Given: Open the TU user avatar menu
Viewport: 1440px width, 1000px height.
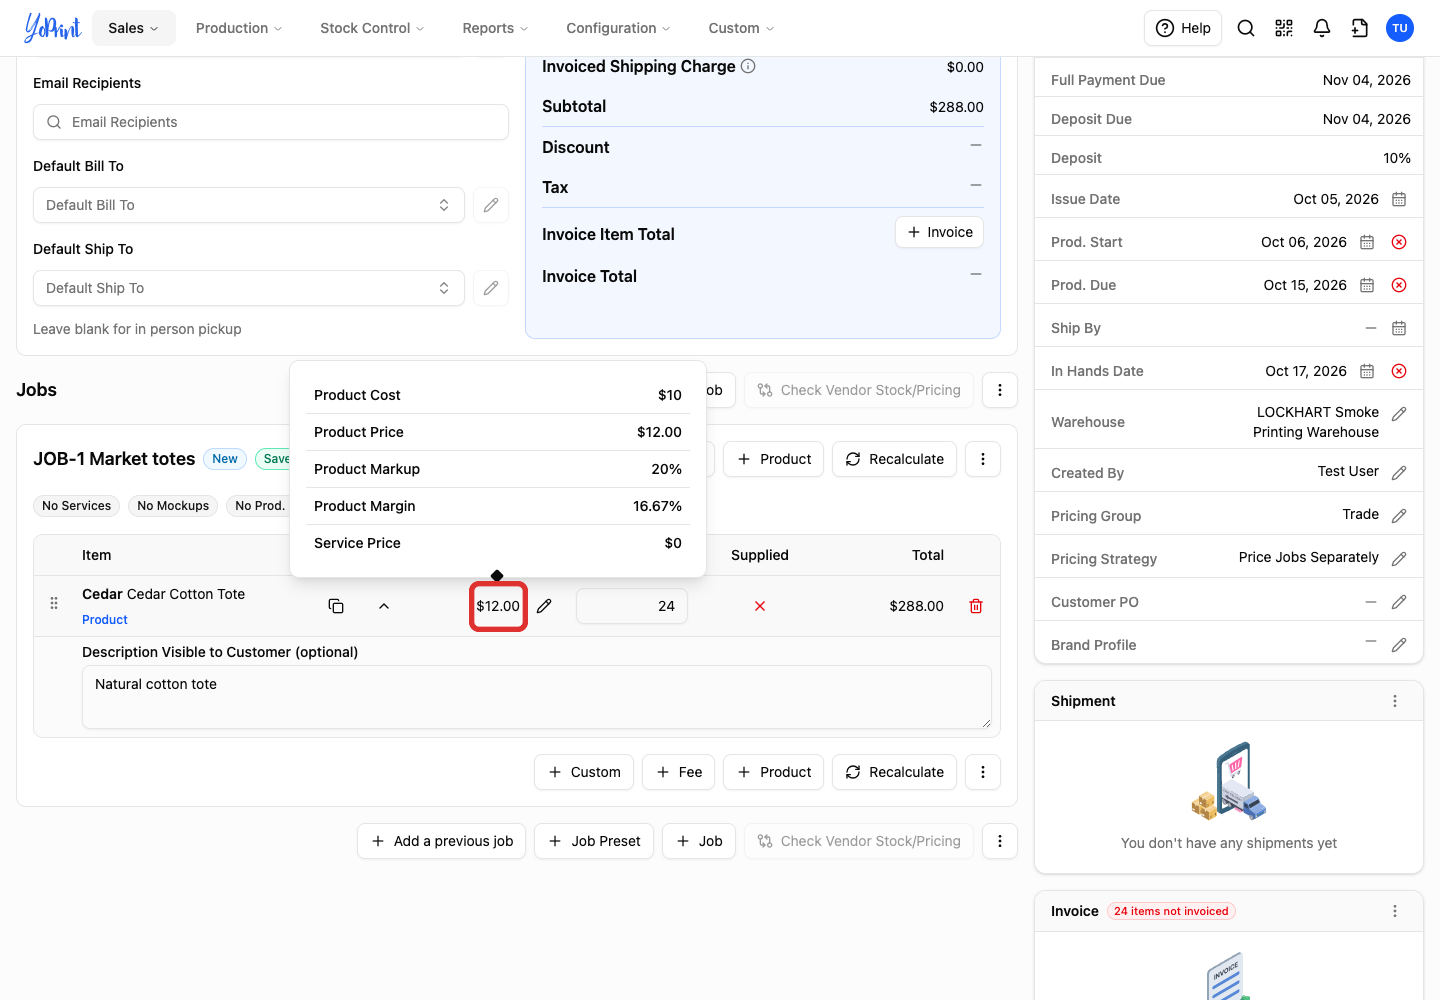Looking at the screenshot, I should click(x=1400, y=28).
